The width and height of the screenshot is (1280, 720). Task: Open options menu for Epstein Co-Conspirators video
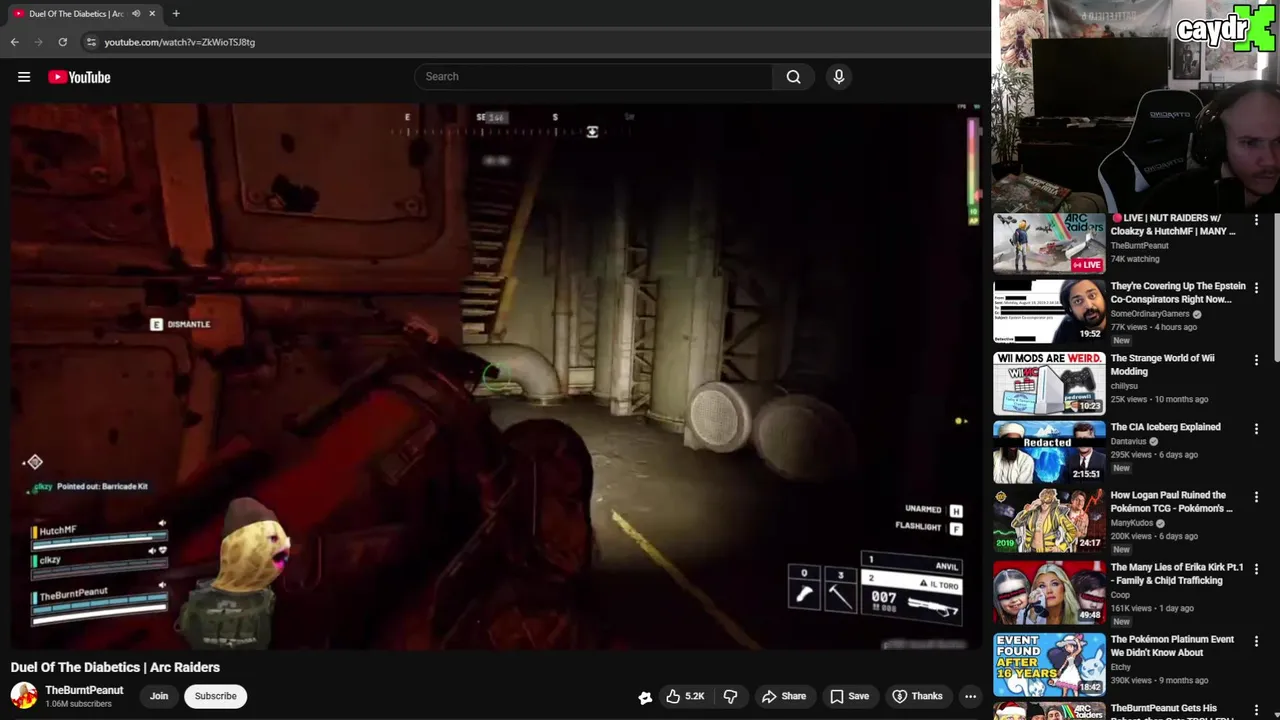point(1257,289)
